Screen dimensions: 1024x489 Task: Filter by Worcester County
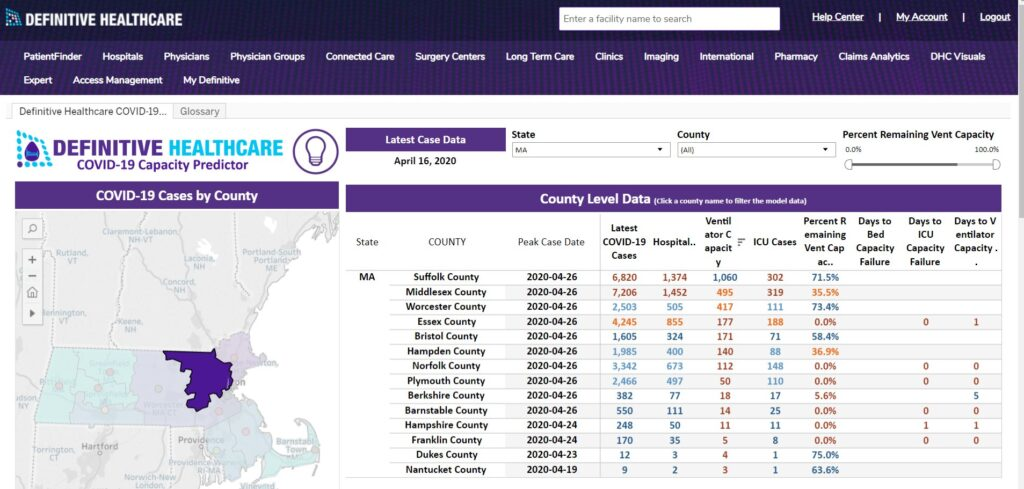tap(446, 306)
